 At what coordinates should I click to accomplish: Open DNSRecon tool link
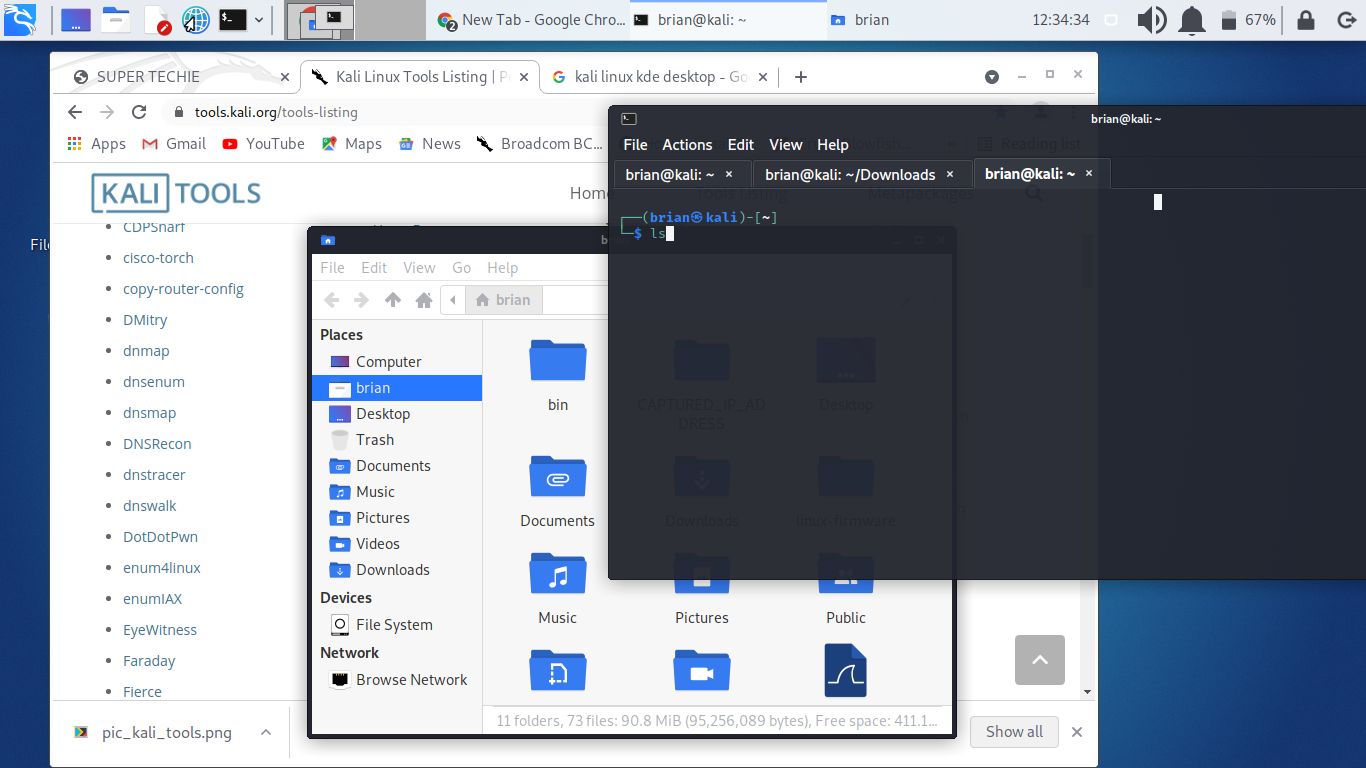pos(157,444)
